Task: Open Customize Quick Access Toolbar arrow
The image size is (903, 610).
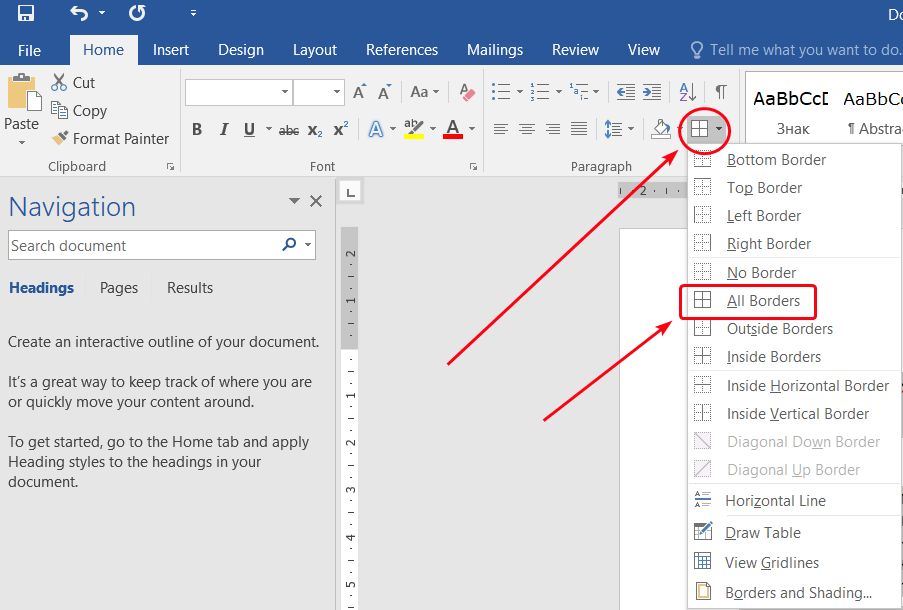Action: pyautogui.click(x=193, y=13)
